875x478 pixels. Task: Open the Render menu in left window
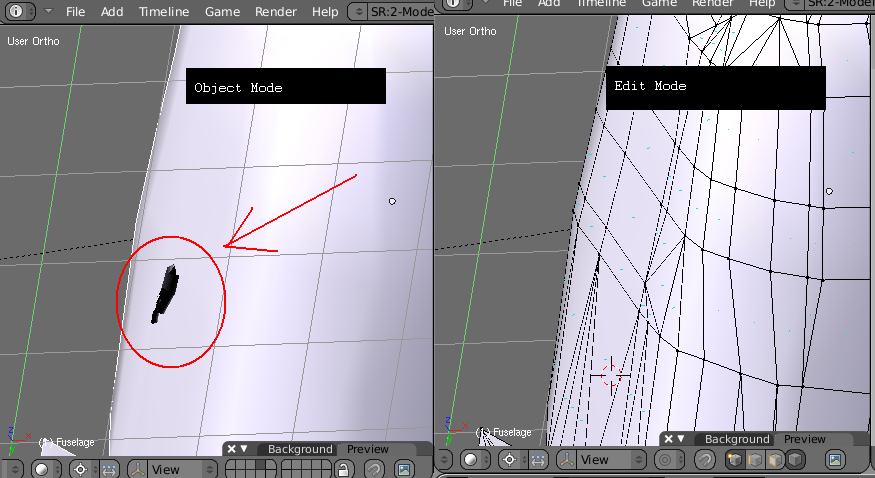pyautogui.click(x=276, y=12)
